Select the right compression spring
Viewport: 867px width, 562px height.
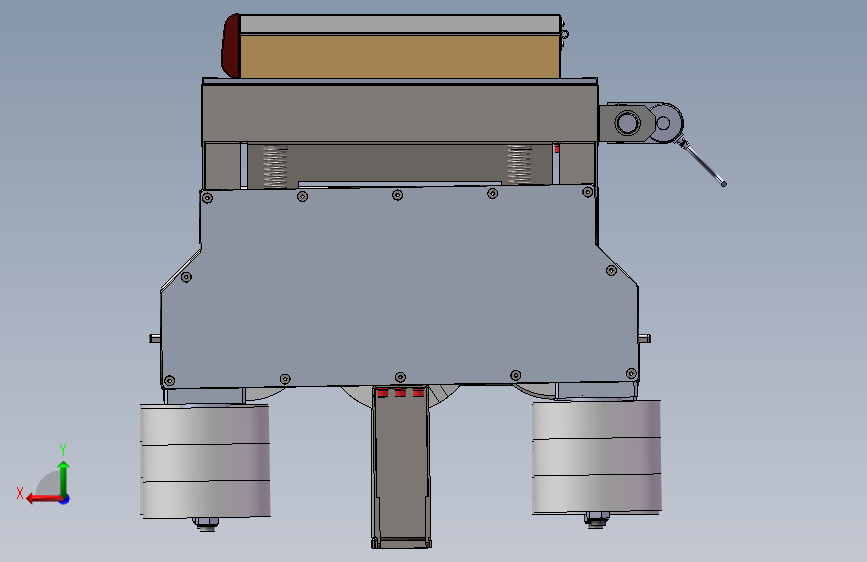(519, 164)
